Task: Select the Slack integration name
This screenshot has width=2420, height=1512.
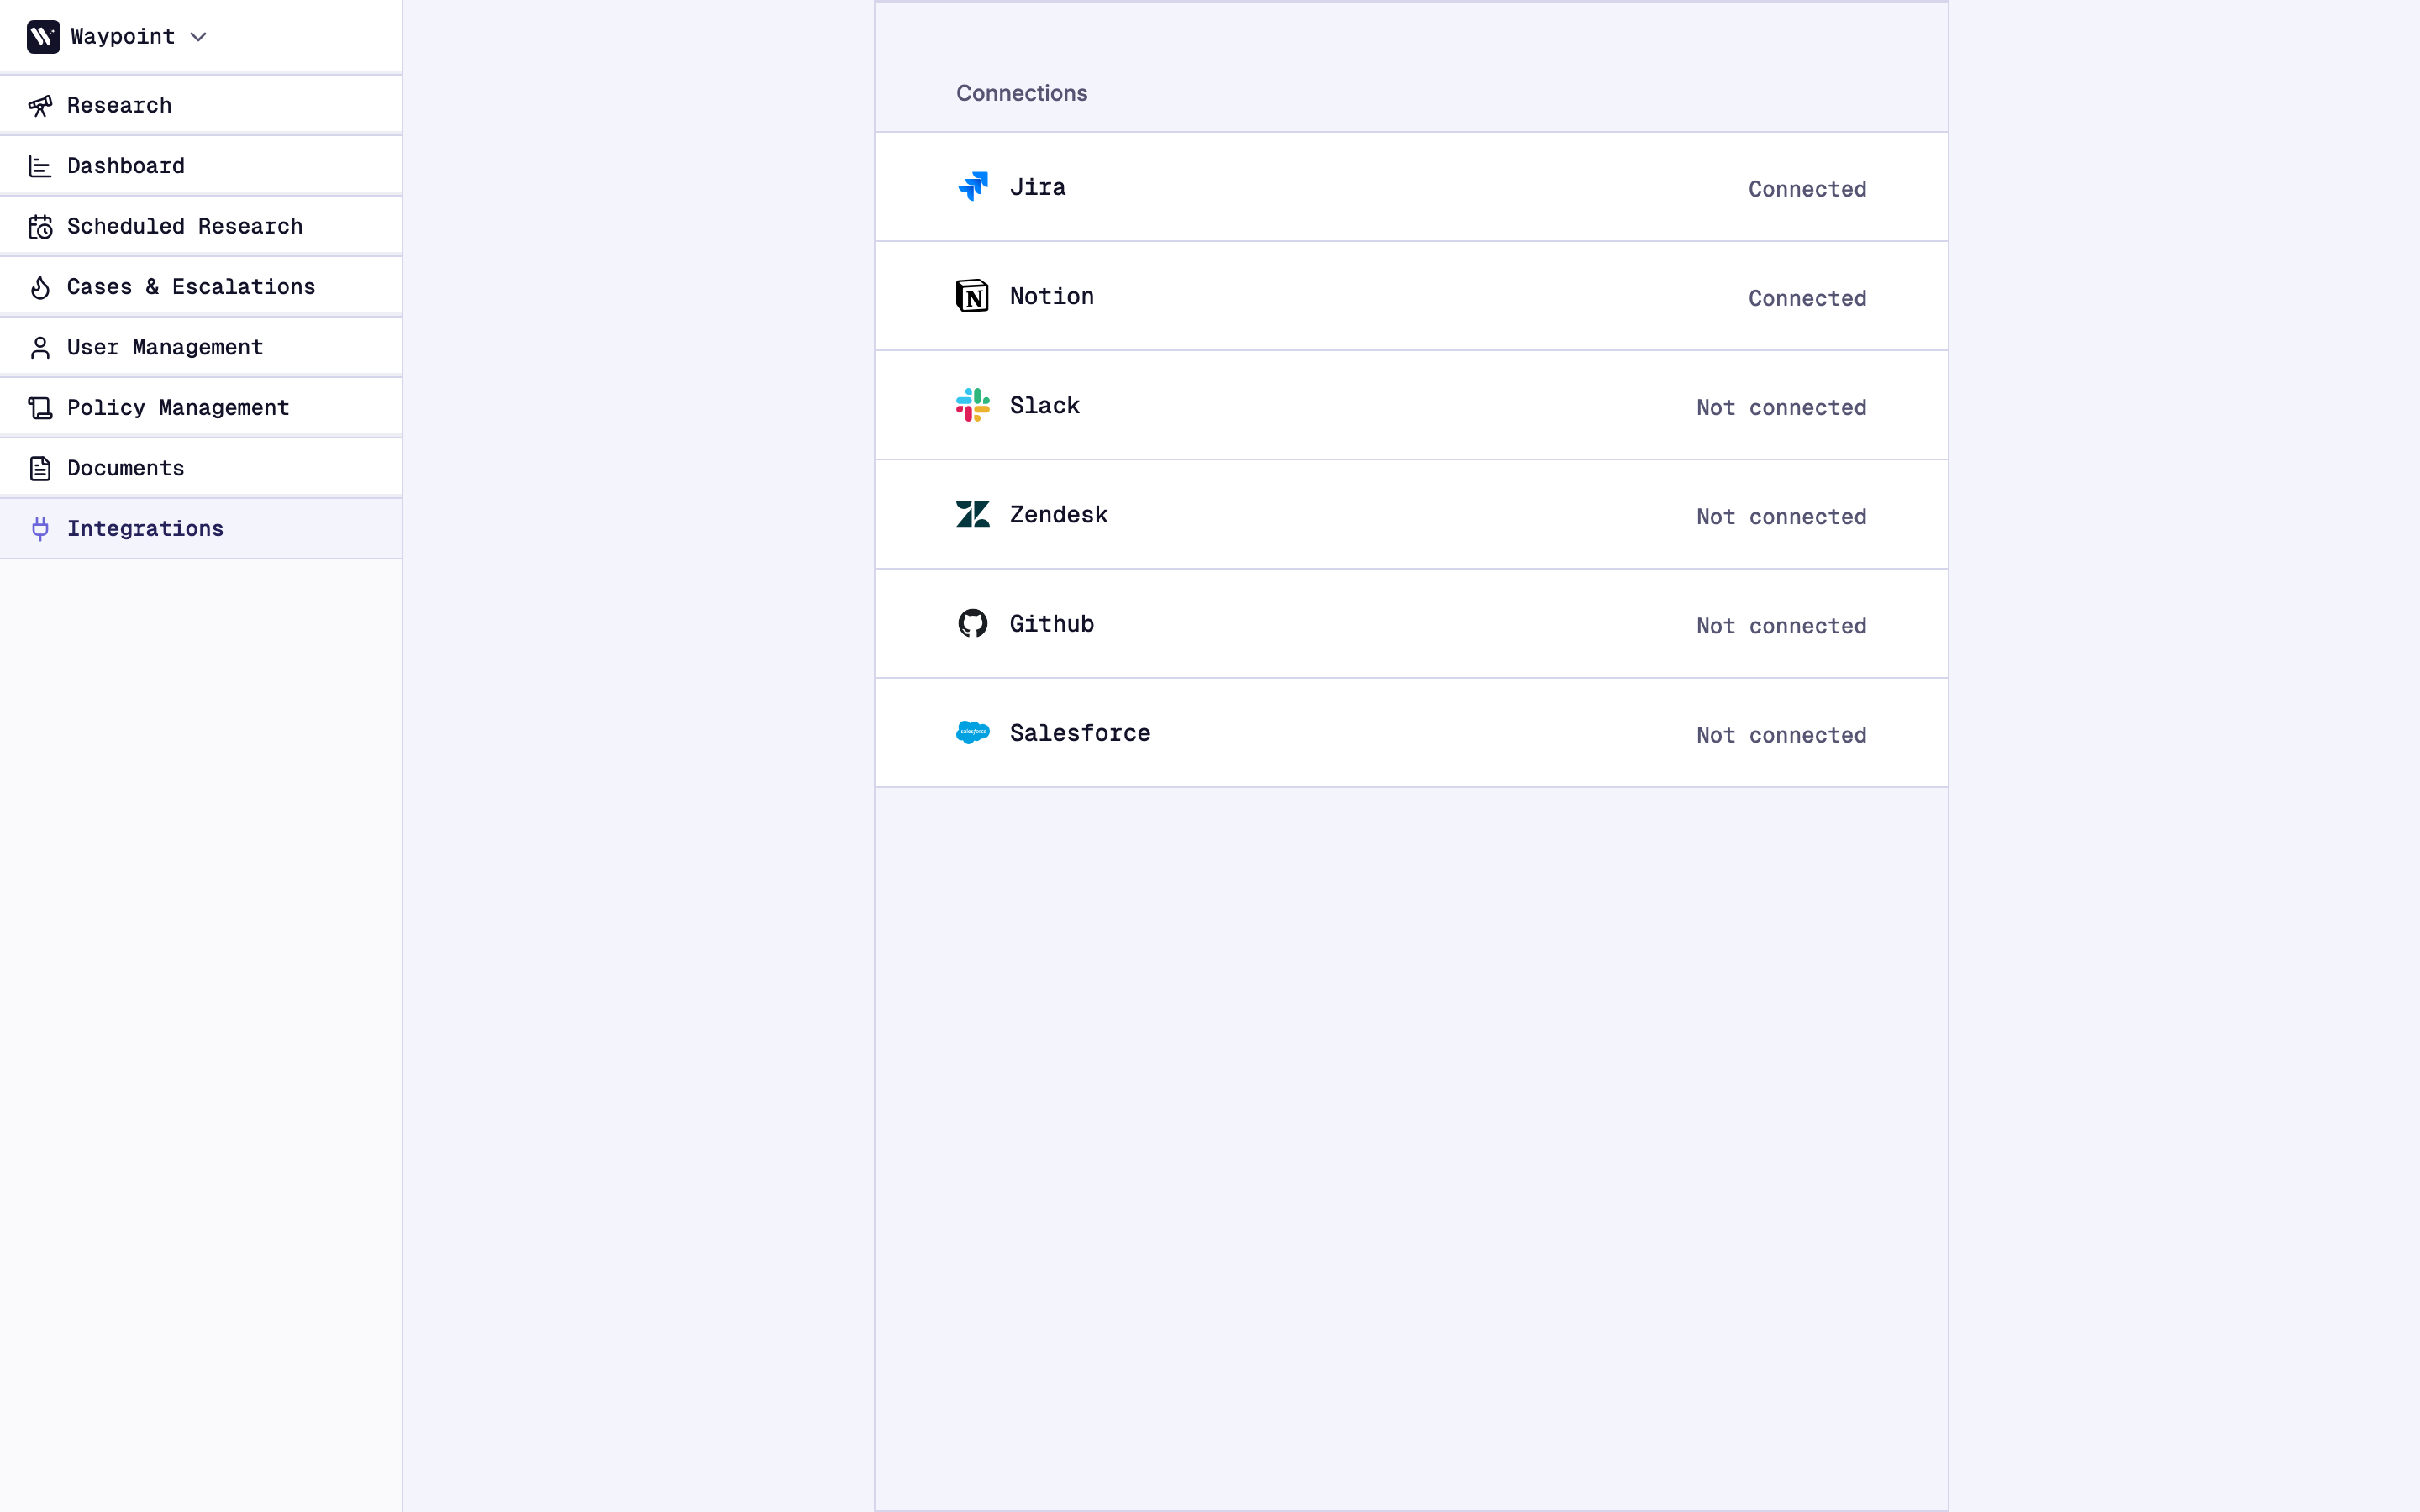Action: coord(1044,405)
